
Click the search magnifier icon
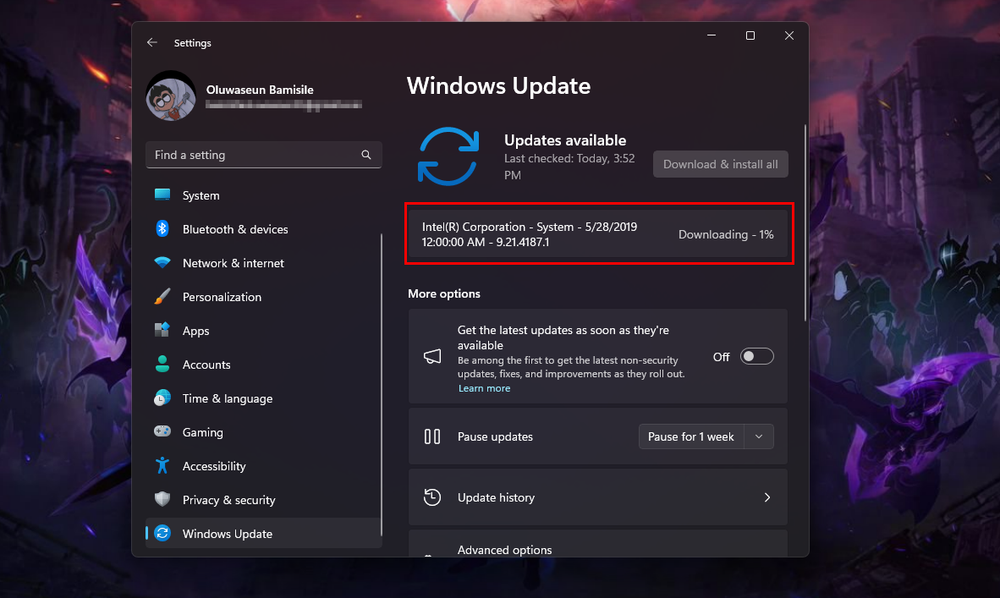[366, 155]
